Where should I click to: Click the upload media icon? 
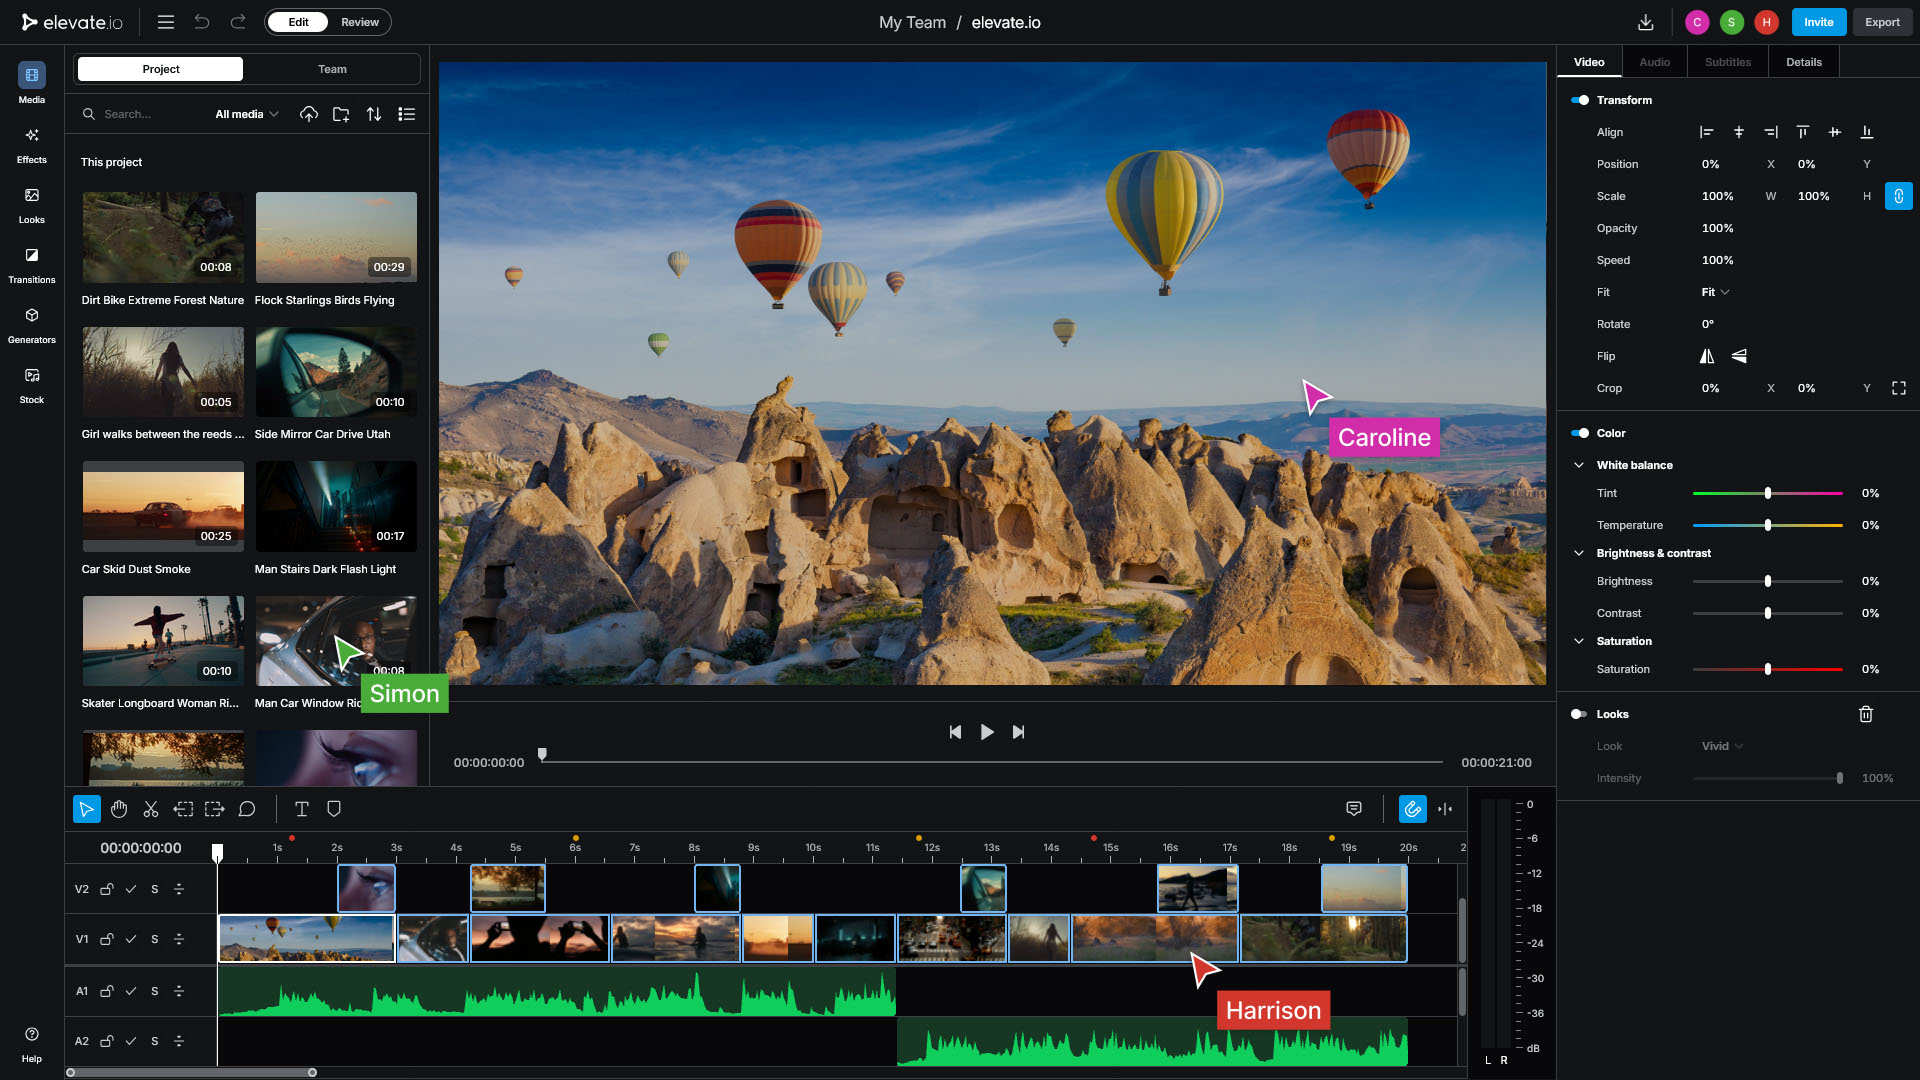(x=309, y=114)
